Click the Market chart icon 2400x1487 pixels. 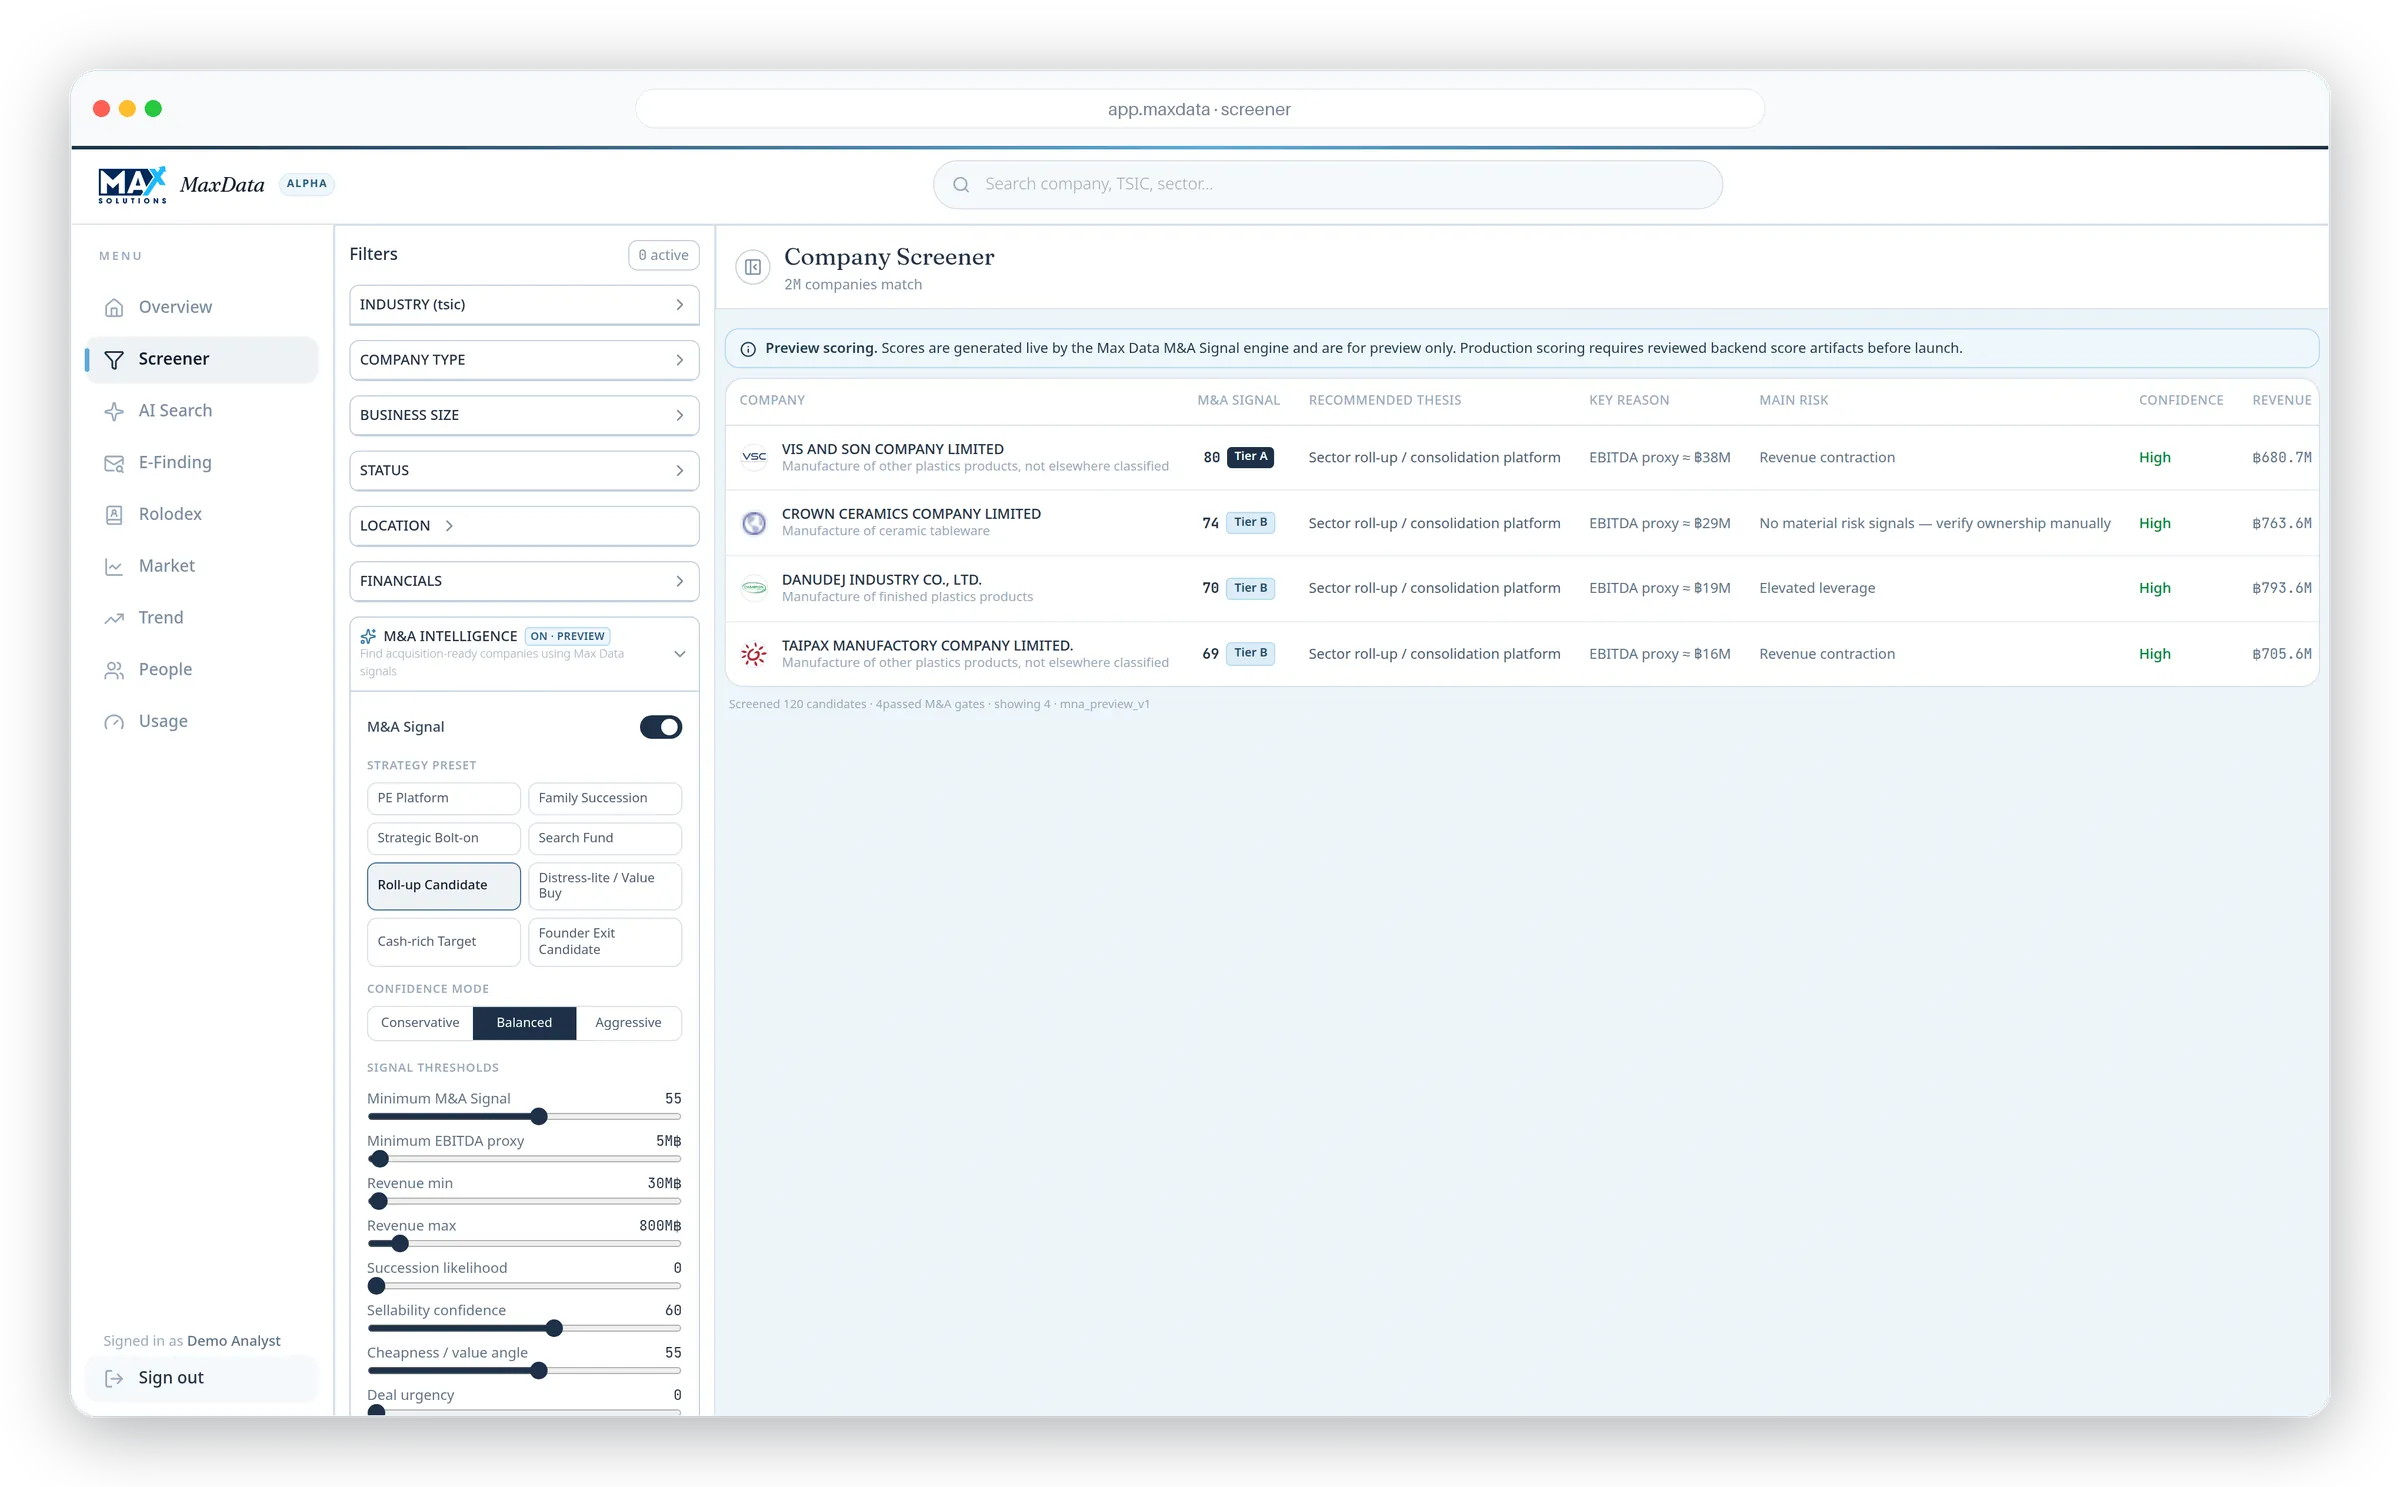click(114, 566)
